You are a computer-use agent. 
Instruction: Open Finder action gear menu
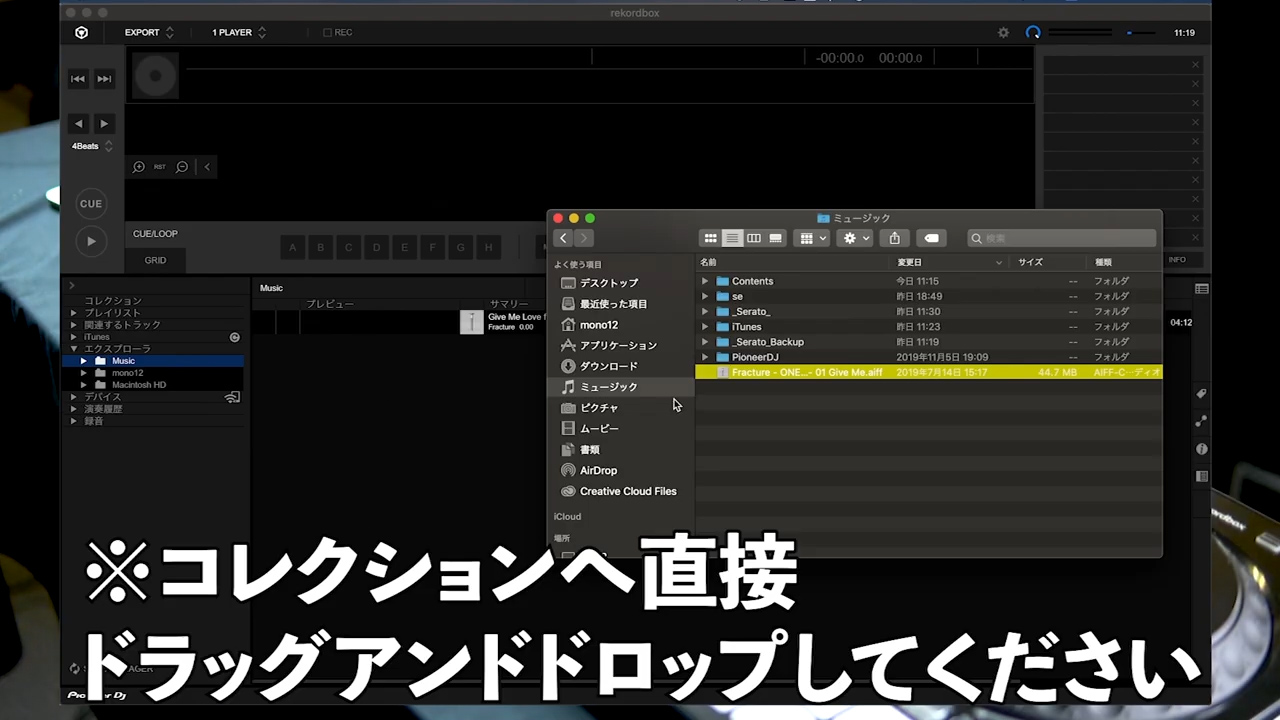tap(856, 238)
